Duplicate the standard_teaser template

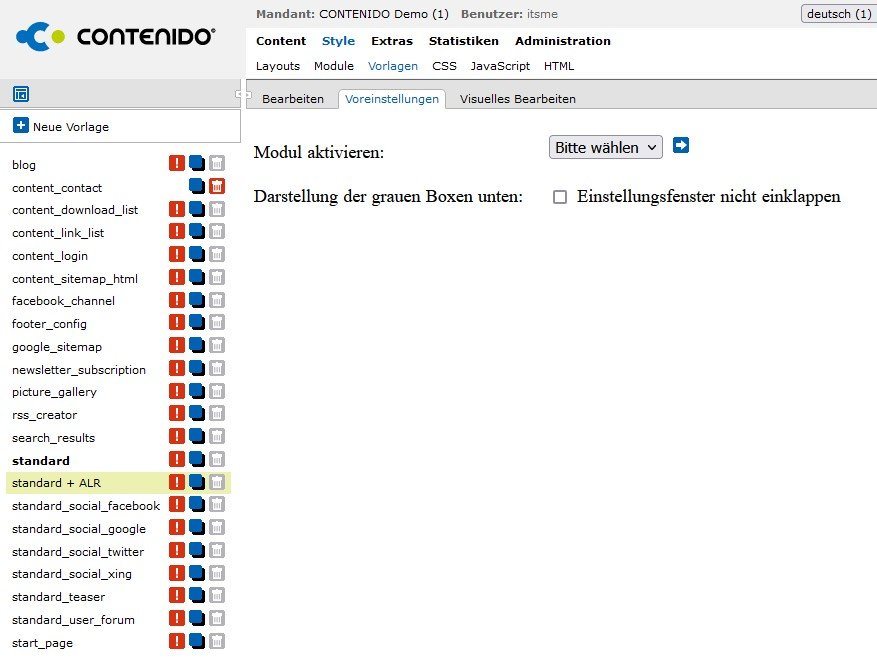[x=197, y=597]
